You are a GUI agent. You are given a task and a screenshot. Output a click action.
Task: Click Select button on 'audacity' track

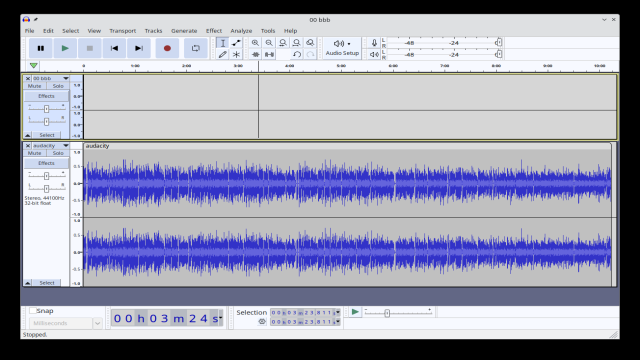(47, 282)
